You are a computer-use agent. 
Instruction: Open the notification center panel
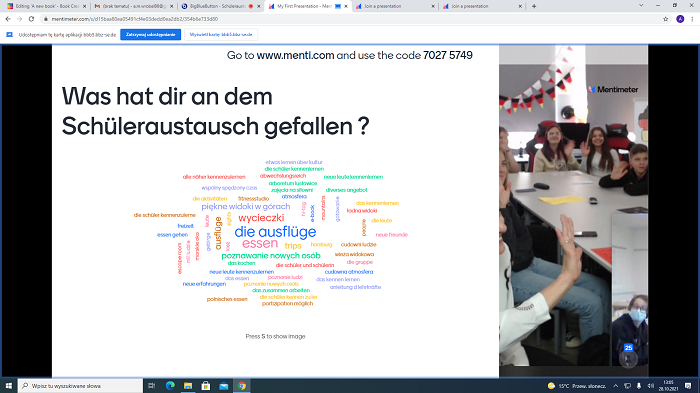688,386
